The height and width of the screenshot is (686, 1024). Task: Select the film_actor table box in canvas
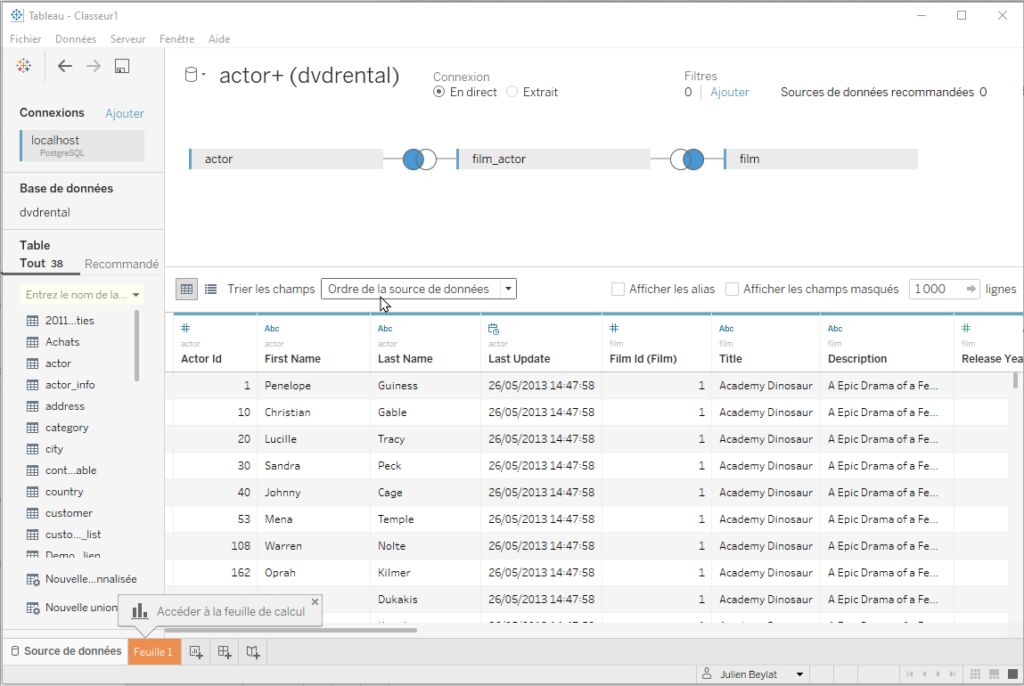pos(553,159)
